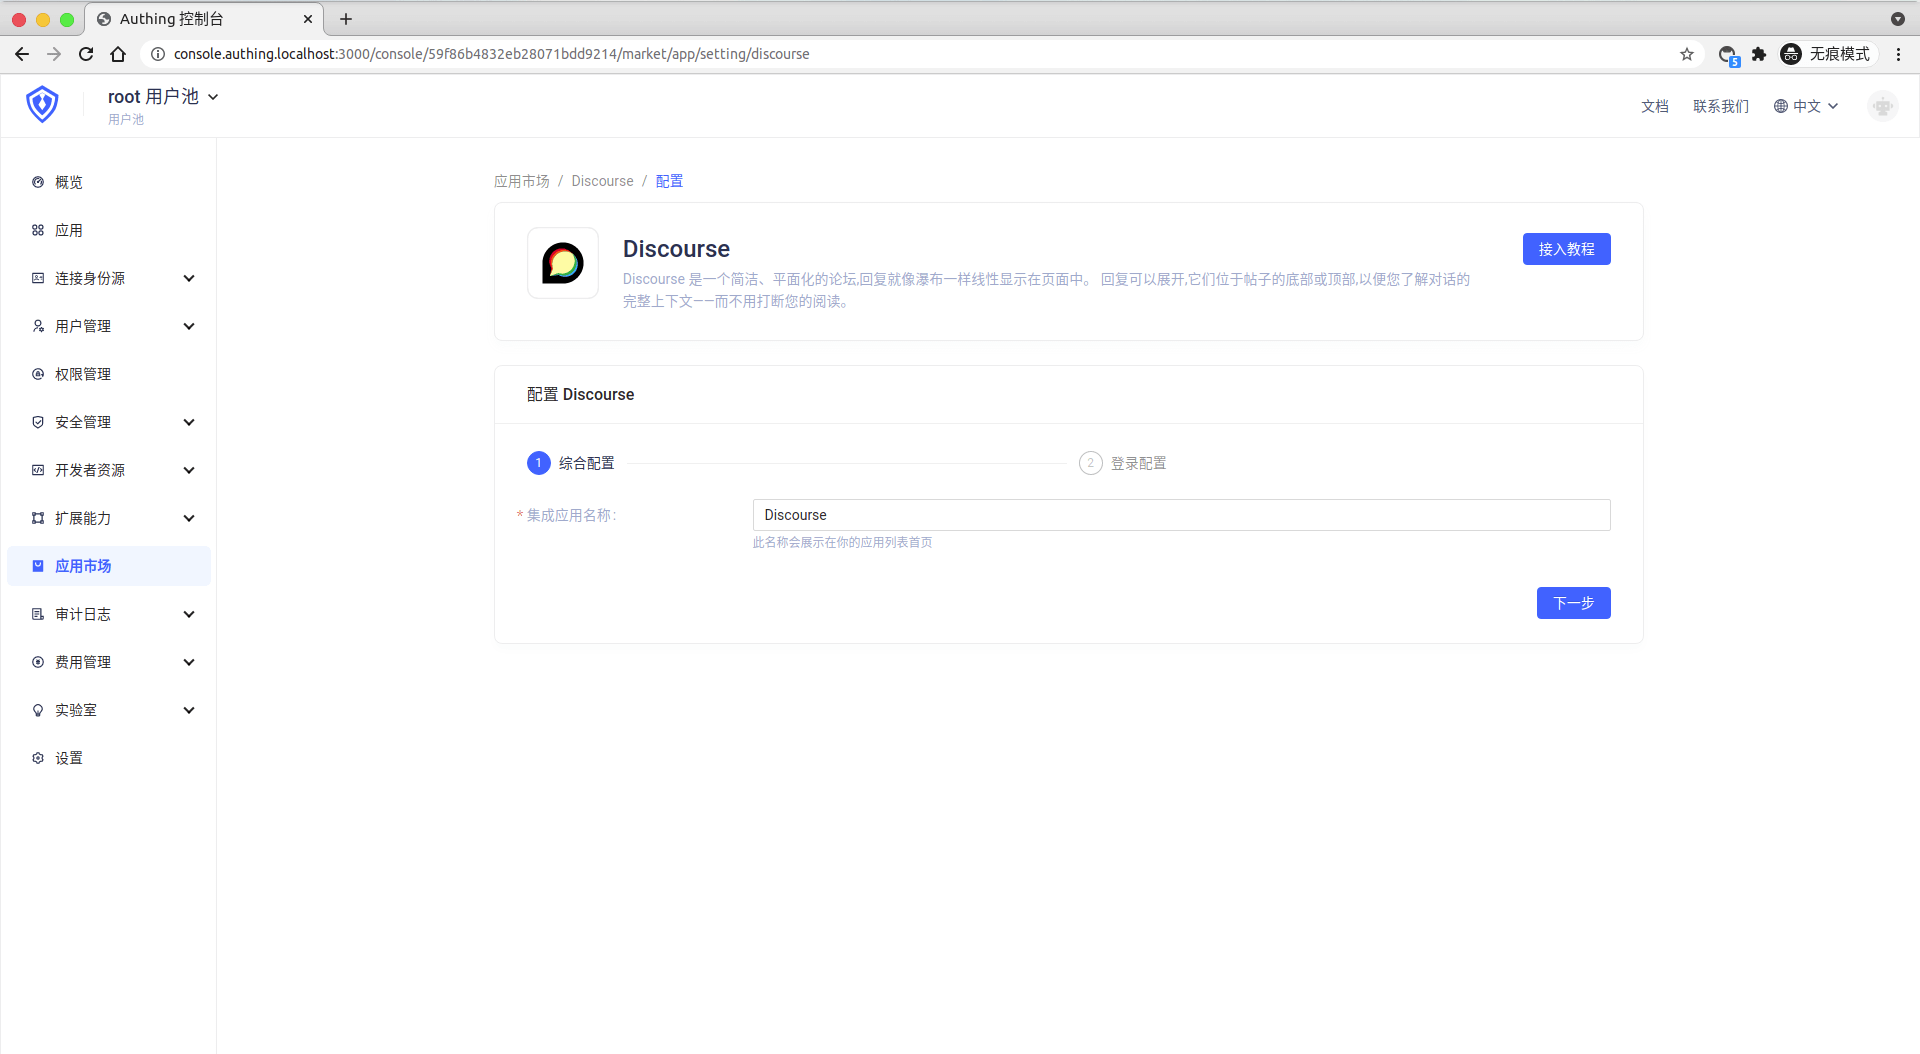Screen dimensions: 1920x1054
Task: Expand the 安全管理 sidebar section
Action: [x=110, y=422]
